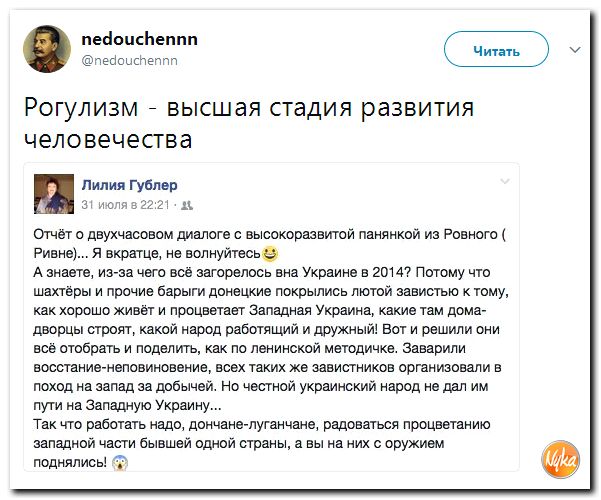Click the nedouchennn display name
The image size is (601, 500).
pos(138,39)
